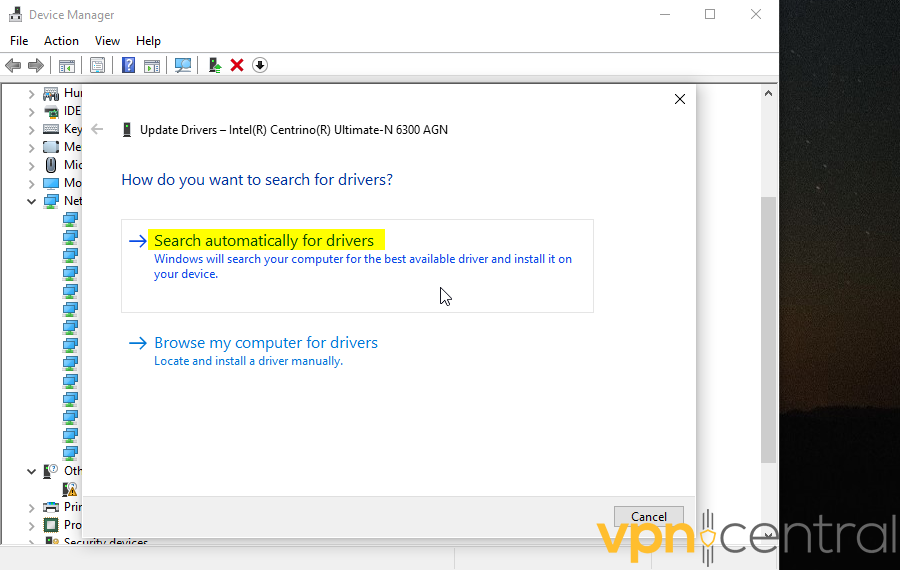
Task: Select the Mice category icon
Action: click(x=51, y=165)
